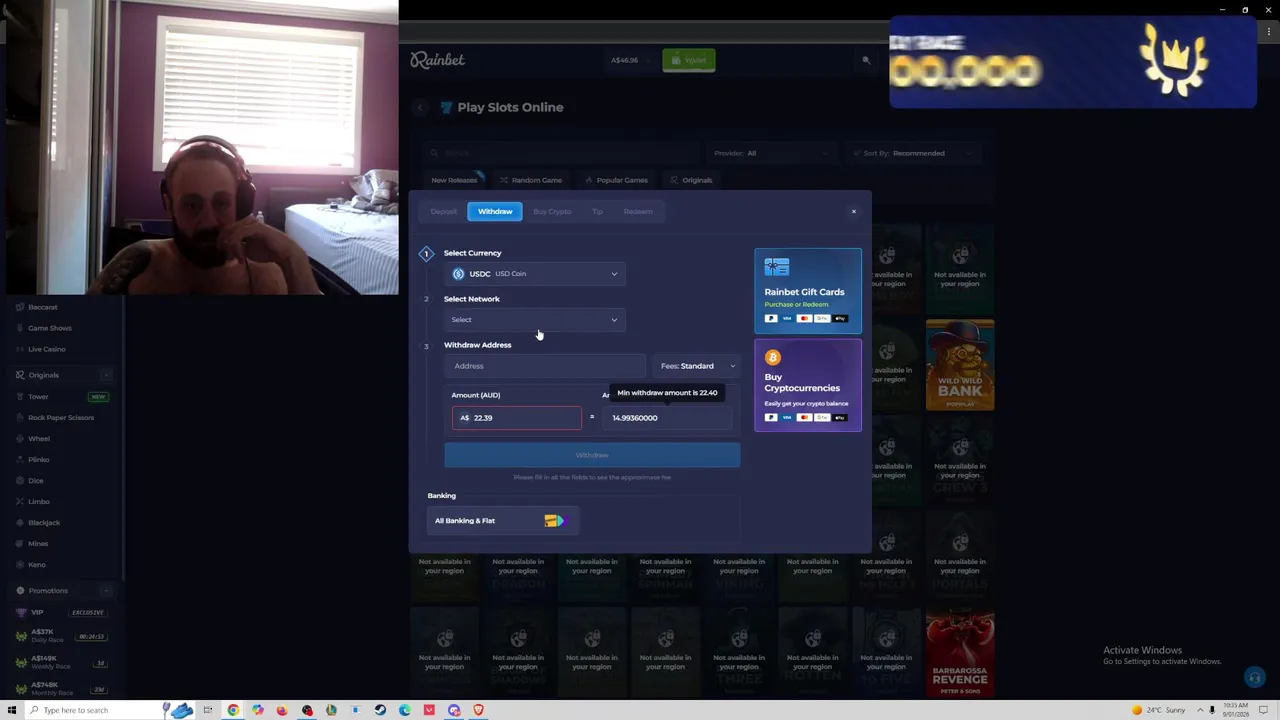1280x720 pixels.
Task: Click the USDC coin icon
Action: click(459, 274)
